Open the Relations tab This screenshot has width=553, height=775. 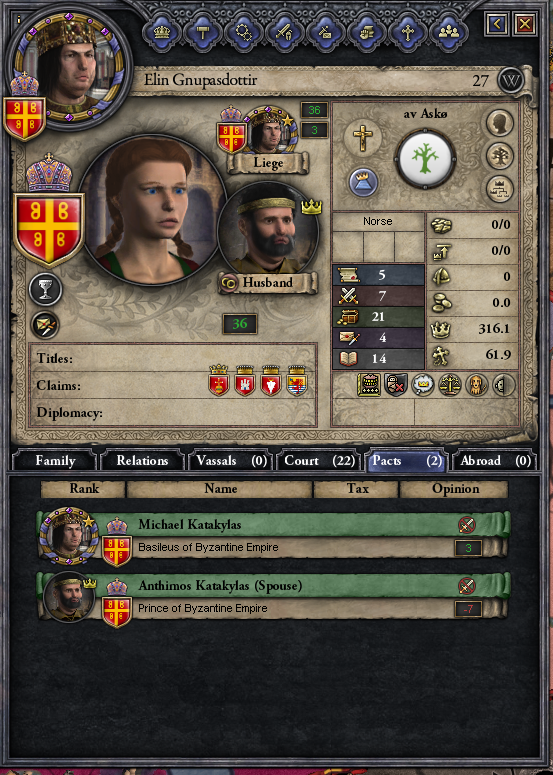point(142,461)
